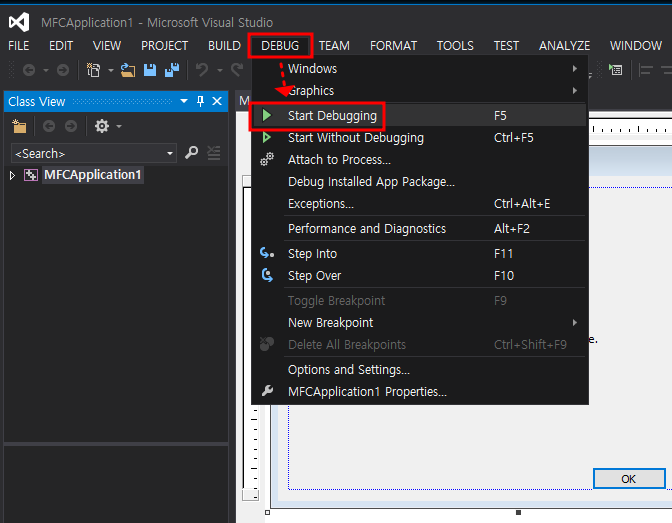Close the DEBUG menu from the menu bar
The width and height of the screenshot is (672, 523).
280,45
